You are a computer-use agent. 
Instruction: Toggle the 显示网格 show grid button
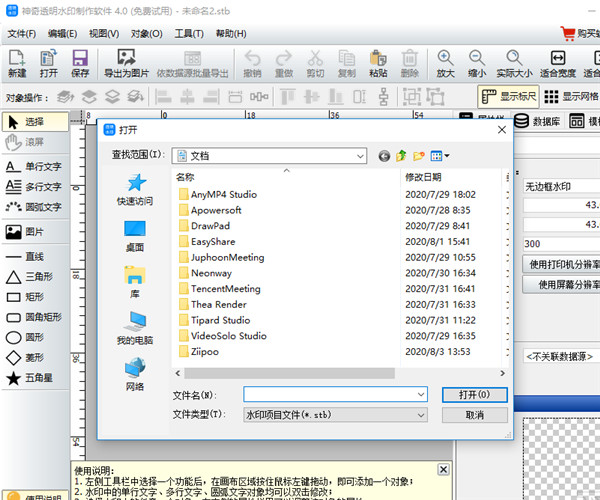(571, 97)
